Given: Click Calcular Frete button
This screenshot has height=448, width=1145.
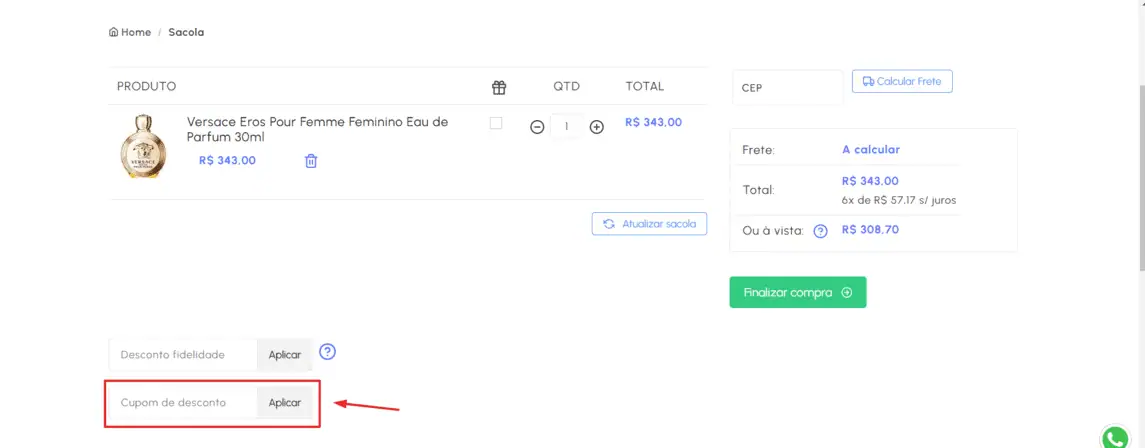Looking at the screenshot, I should [902, 81].
